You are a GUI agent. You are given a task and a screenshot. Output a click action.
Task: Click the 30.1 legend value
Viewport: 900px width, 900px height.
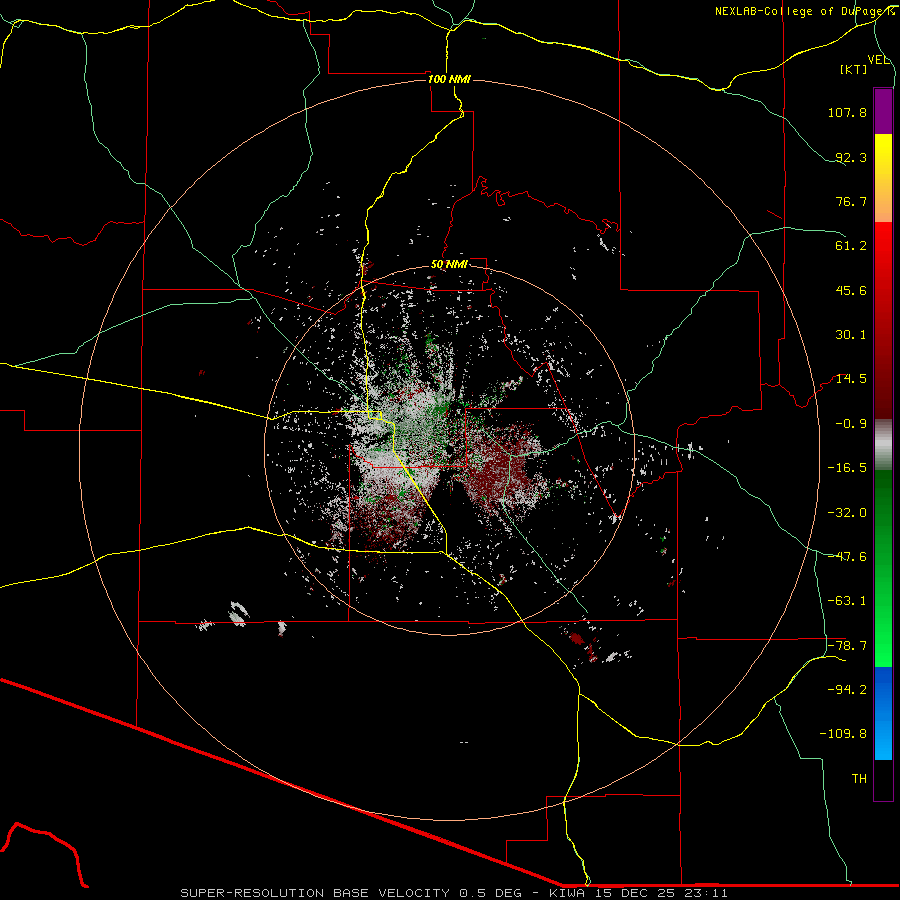click(851, 335)
